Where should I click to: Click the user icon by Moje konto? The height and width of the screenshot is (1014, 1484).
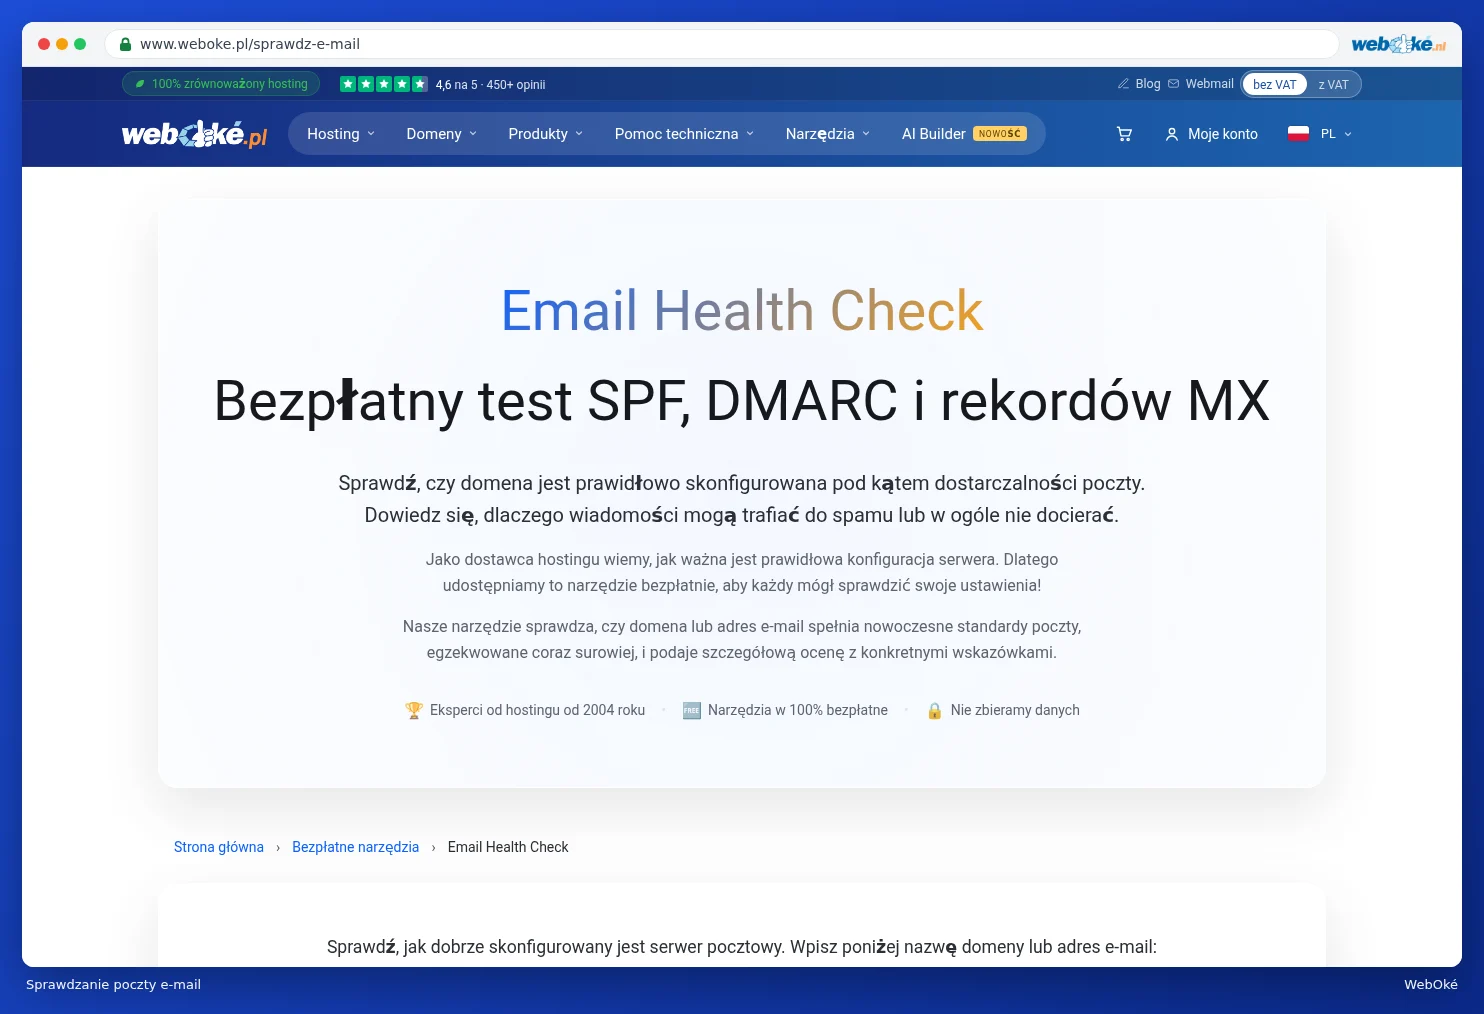coord(1172,134)
